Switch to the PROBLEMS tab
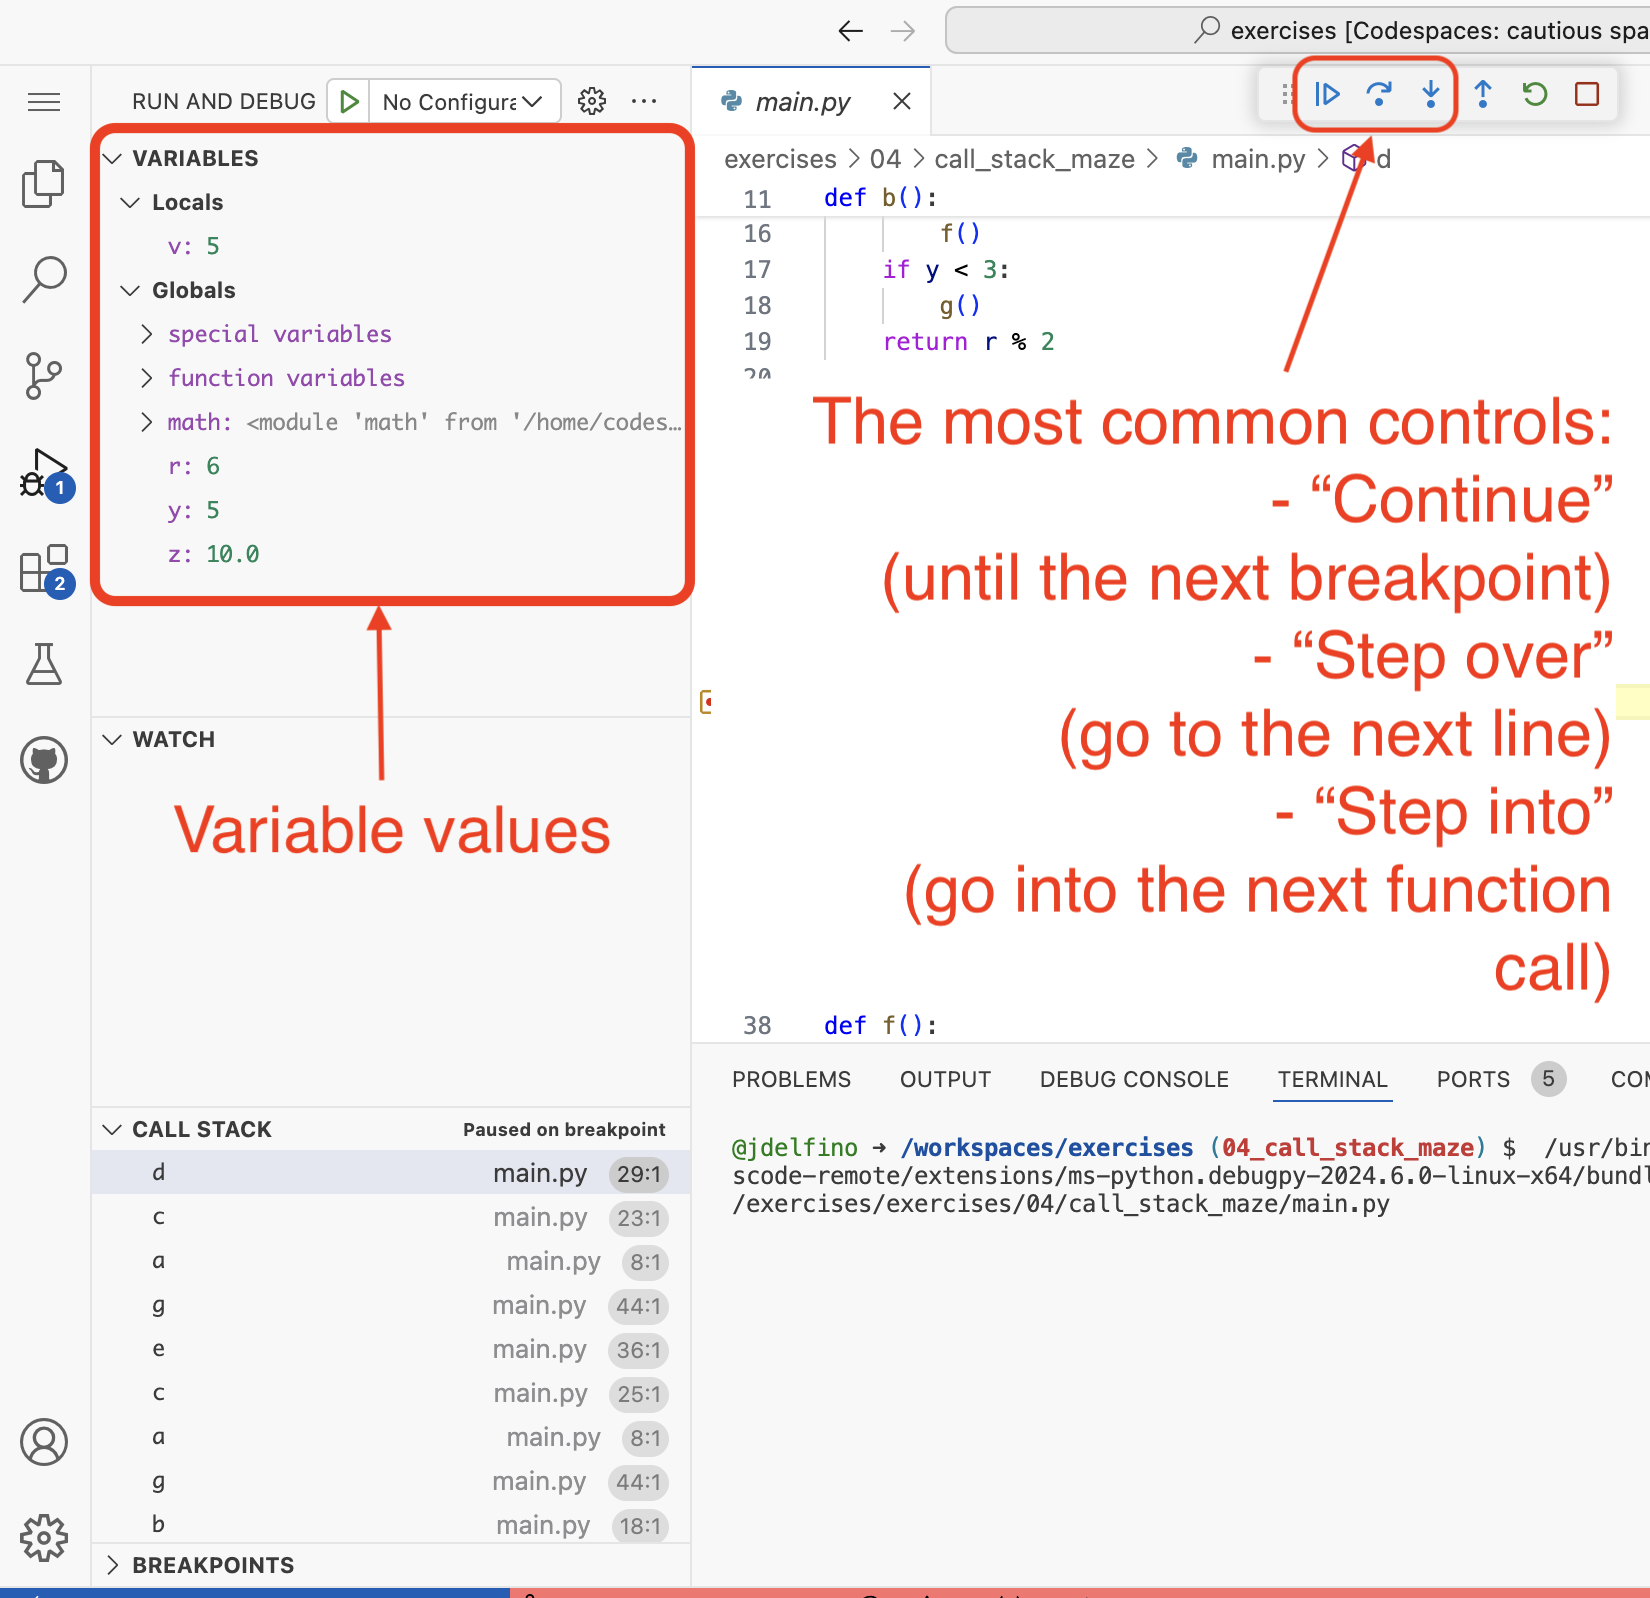 click(x=791, y=1079)
